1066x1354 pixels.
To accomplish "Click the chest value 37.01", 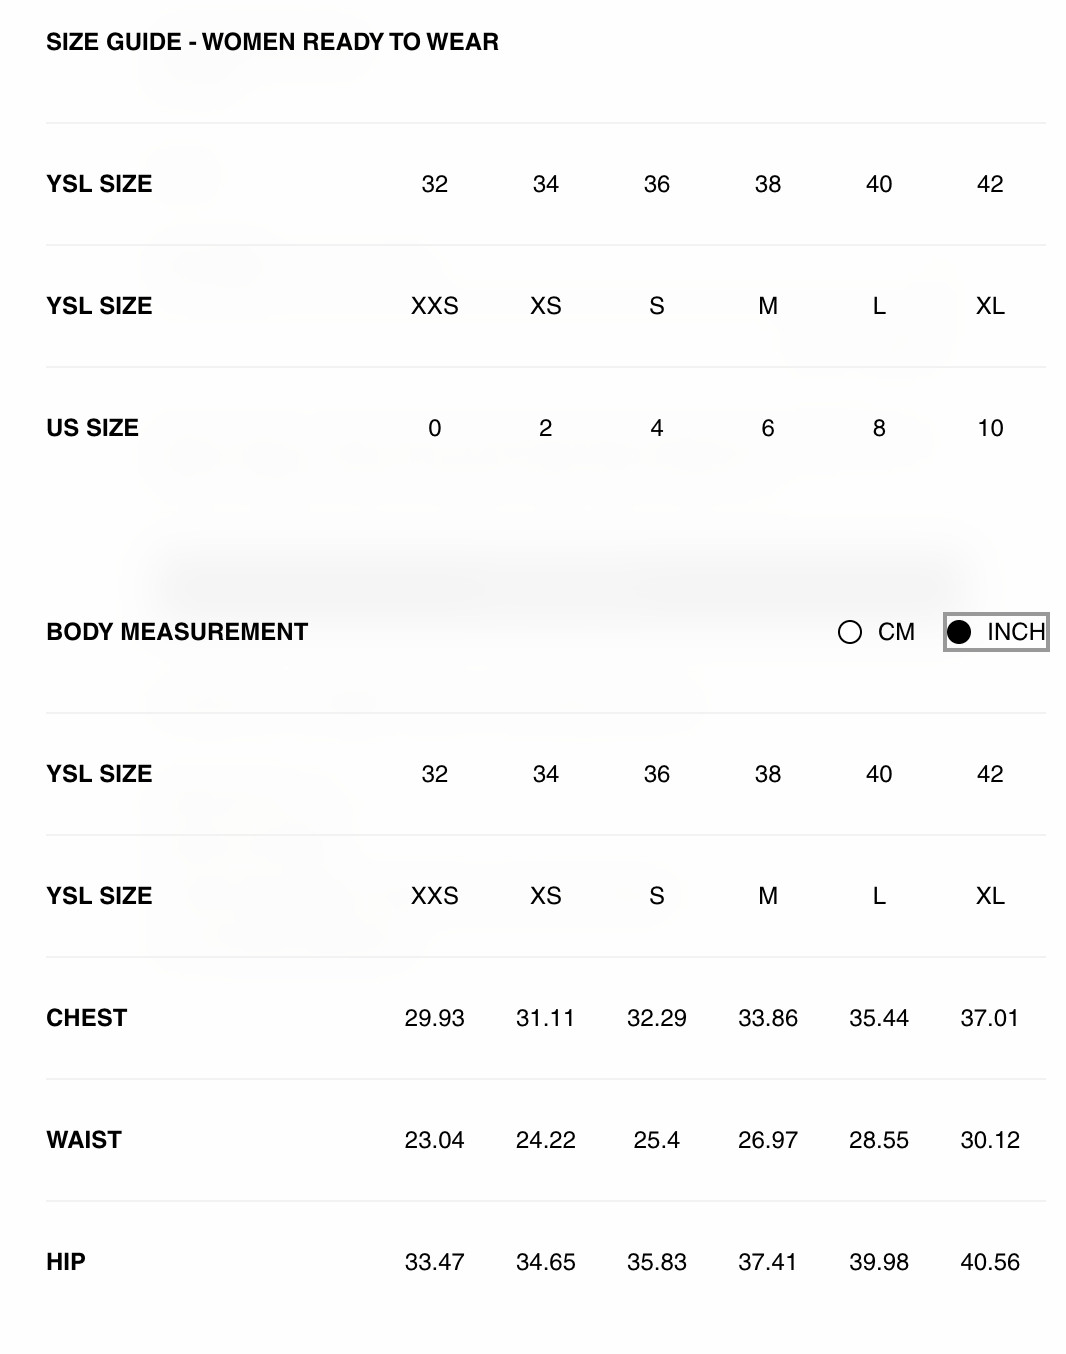I will (990, 1018).
